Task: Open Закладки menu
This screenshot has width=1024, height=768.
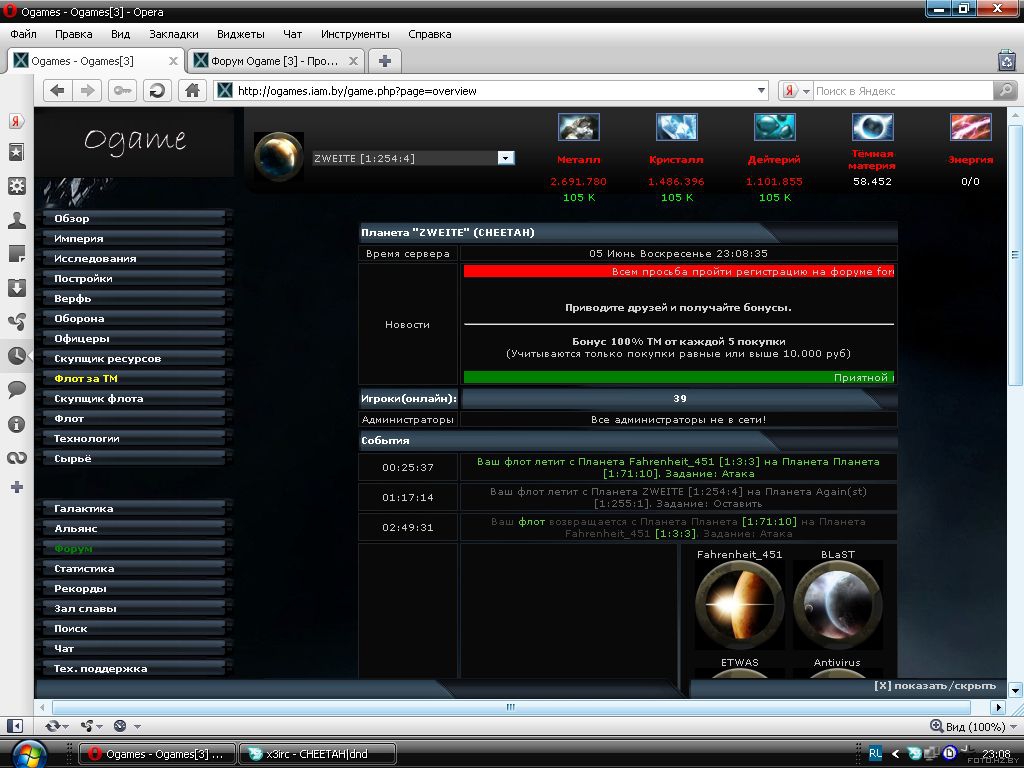Action: 174,34
